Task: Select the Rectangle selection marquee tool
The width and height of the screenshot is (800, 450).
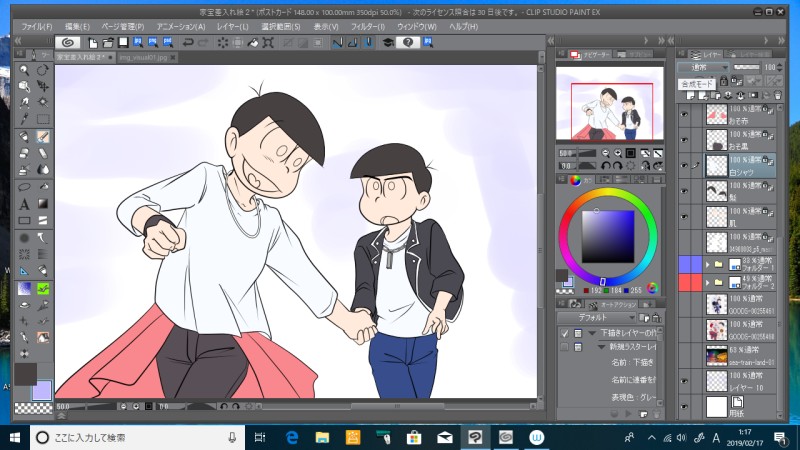Action: click(43, 119)
